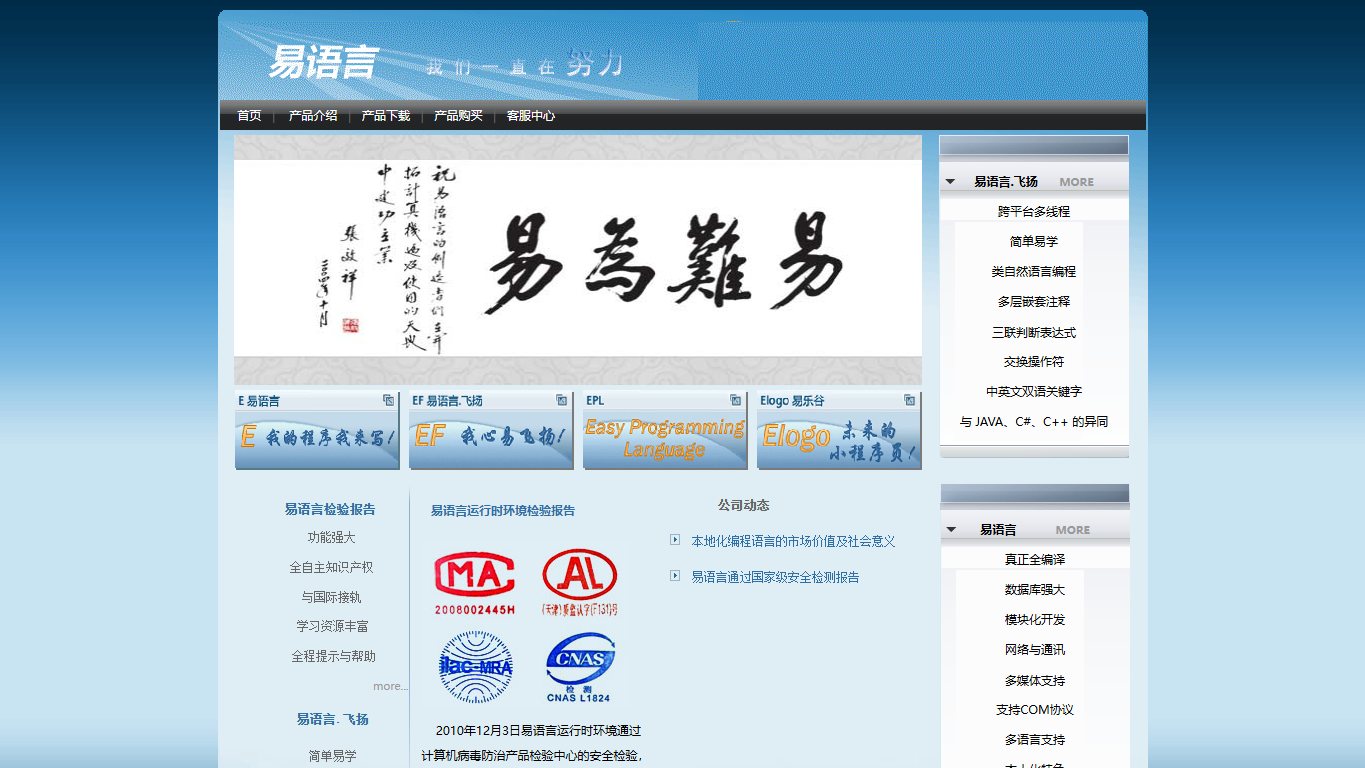Image resolution: width=1365 pixels, height=768 pixels.
Task: Click the Easy Programming Language banner
Action: [x=665, y=439]
